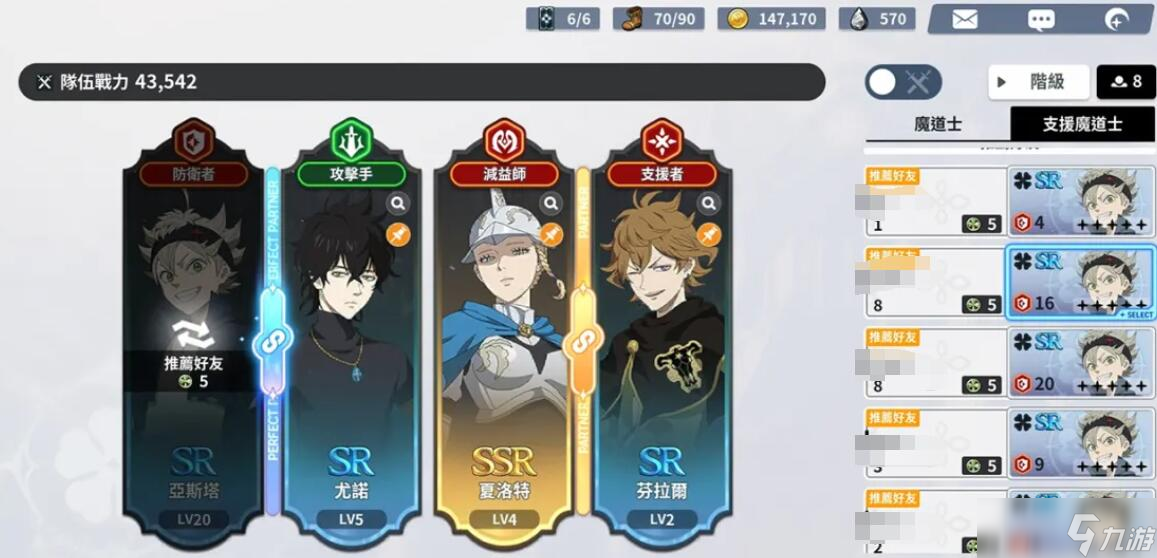The image size is (1157, 558).
Task: Toggle pin on the 夏洛特 card
Action: click(550, 235)
